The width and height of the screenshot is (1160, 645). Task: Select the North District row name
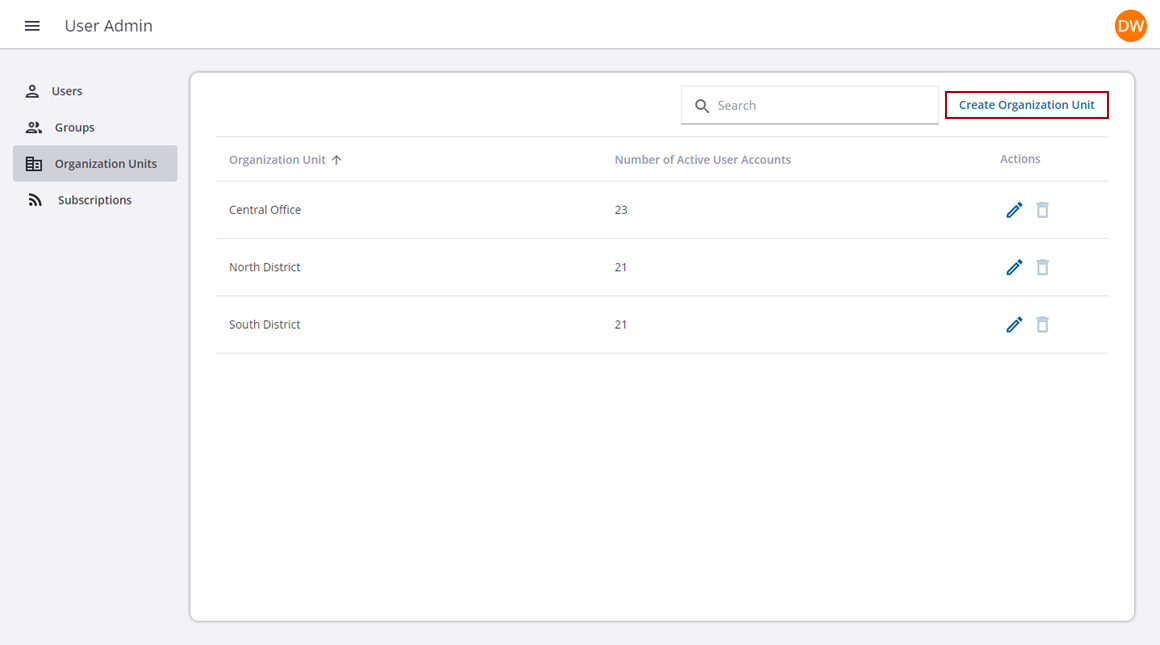coord(265,267)
